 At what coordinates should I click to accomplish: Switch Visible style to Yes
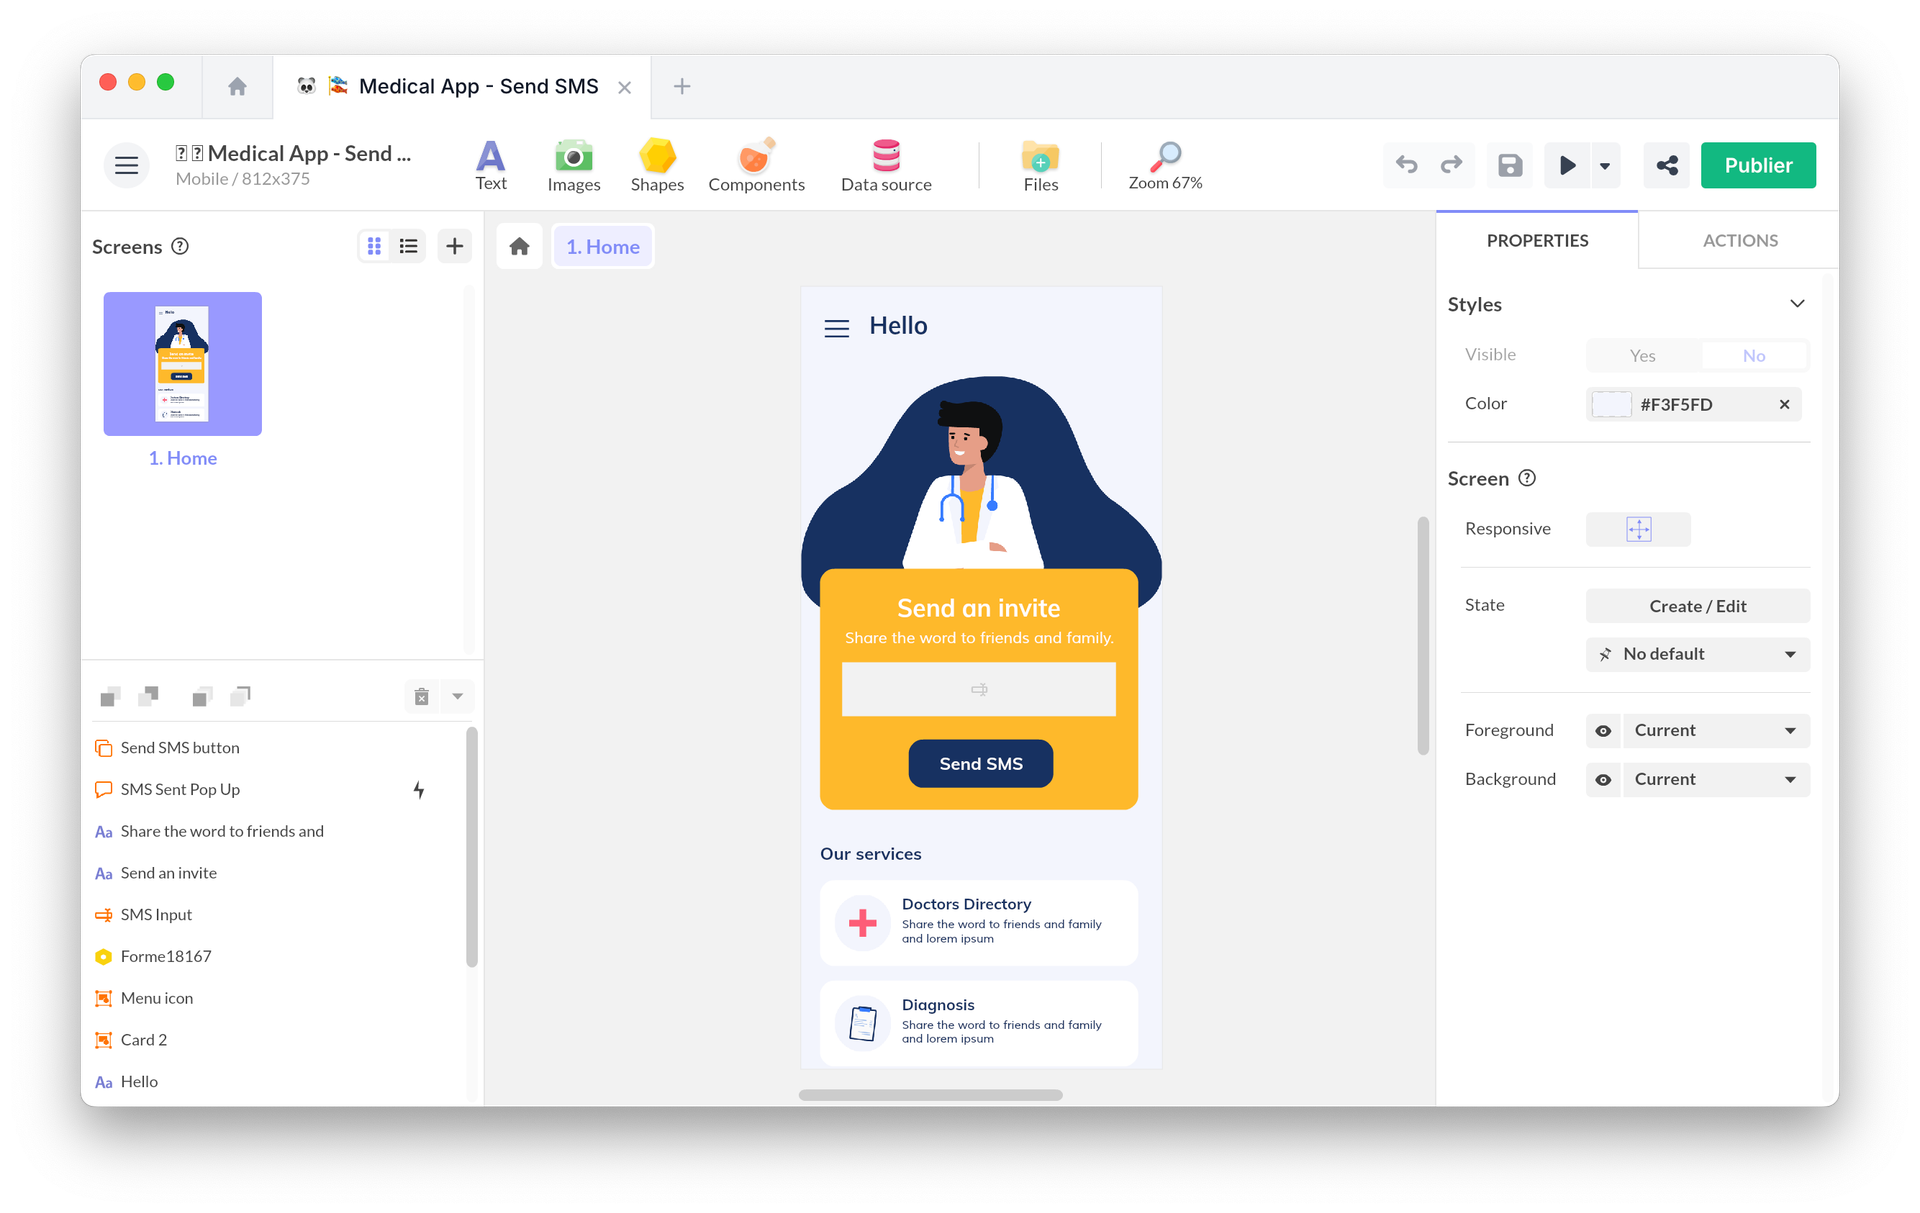tap(1642, 355)
